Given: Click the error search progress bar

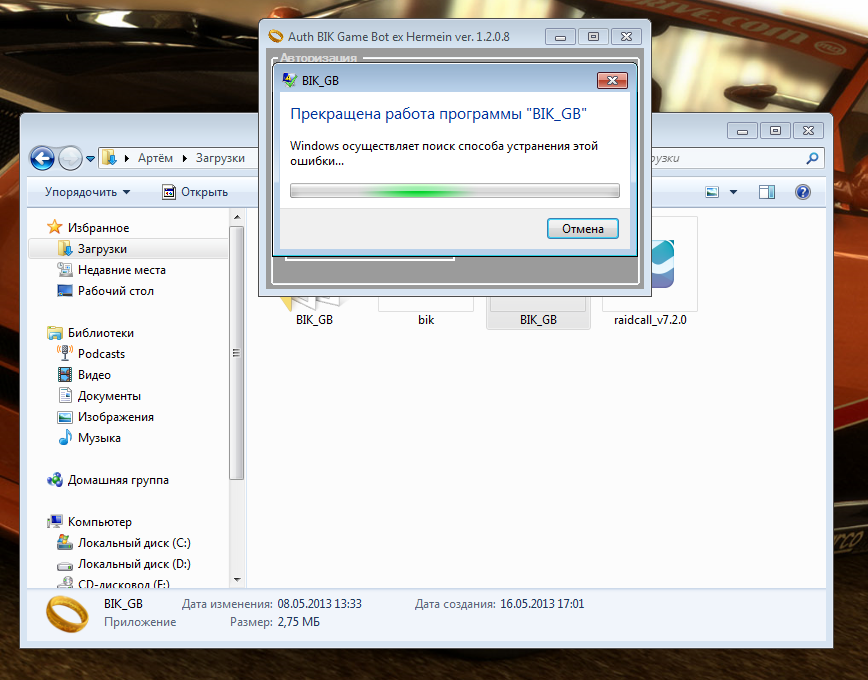Looking at the screenshot, I should tap(454, 191).
